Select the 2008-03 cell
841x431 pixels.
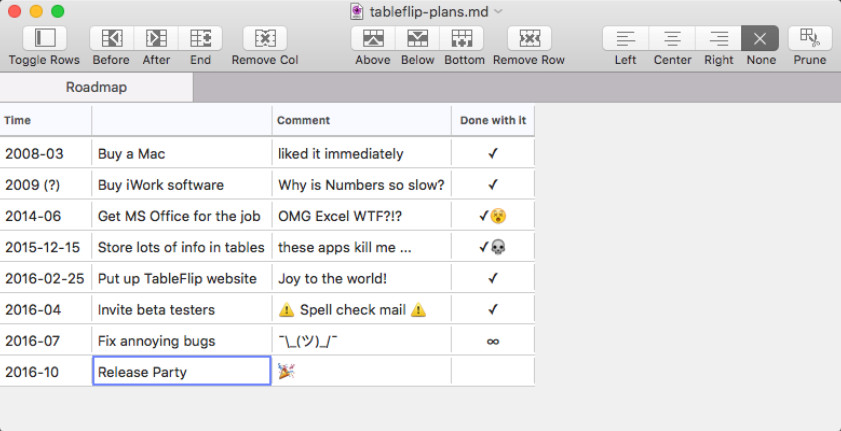(46, 154)
